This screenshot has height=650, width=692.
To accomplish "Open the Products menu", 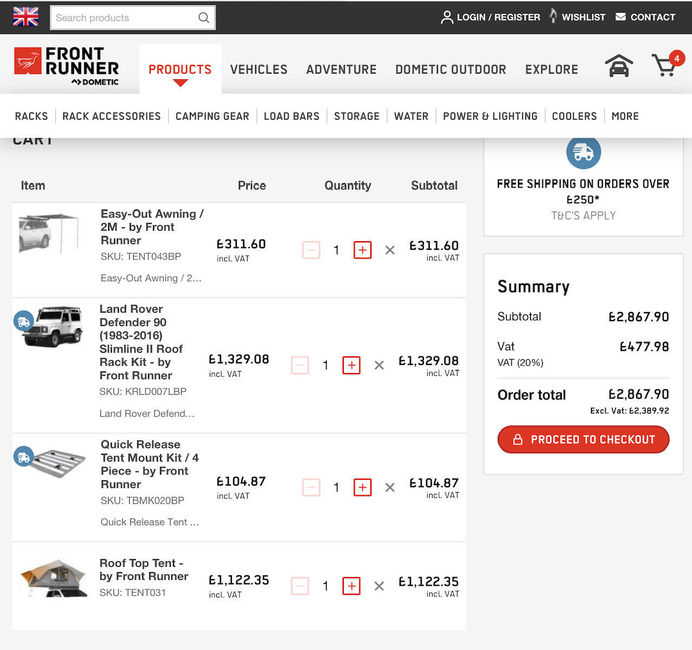I will 180,69.
